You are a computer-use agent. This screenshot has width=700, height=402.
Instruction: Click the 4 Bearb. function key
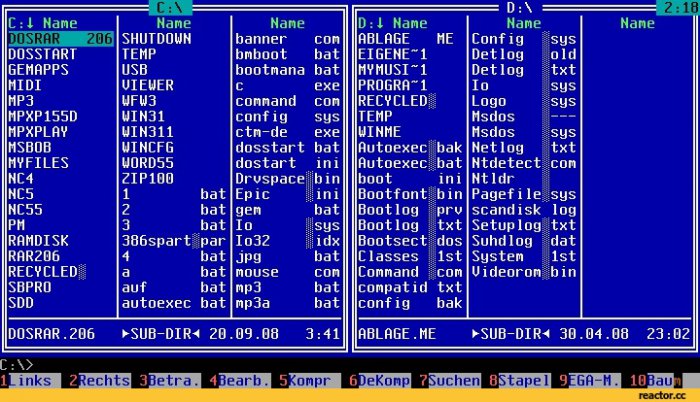[x=239, y=381]
